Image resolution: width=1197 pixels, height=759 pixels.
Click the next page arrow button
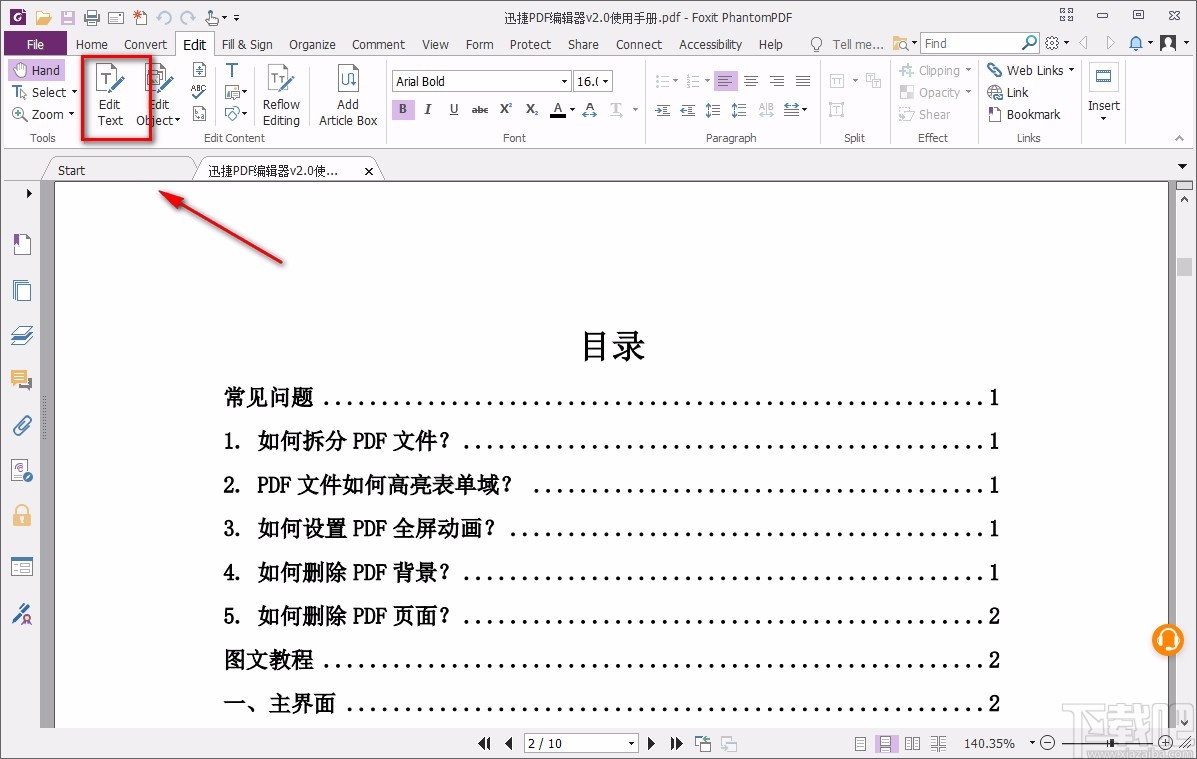tap(651, 743)
